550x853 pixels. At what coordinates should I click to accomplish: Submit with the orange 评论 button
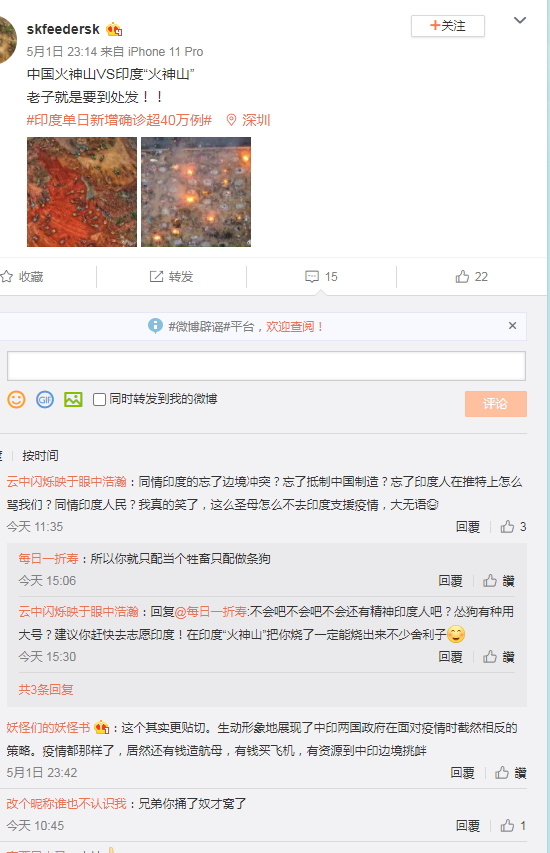click(496, 404)
